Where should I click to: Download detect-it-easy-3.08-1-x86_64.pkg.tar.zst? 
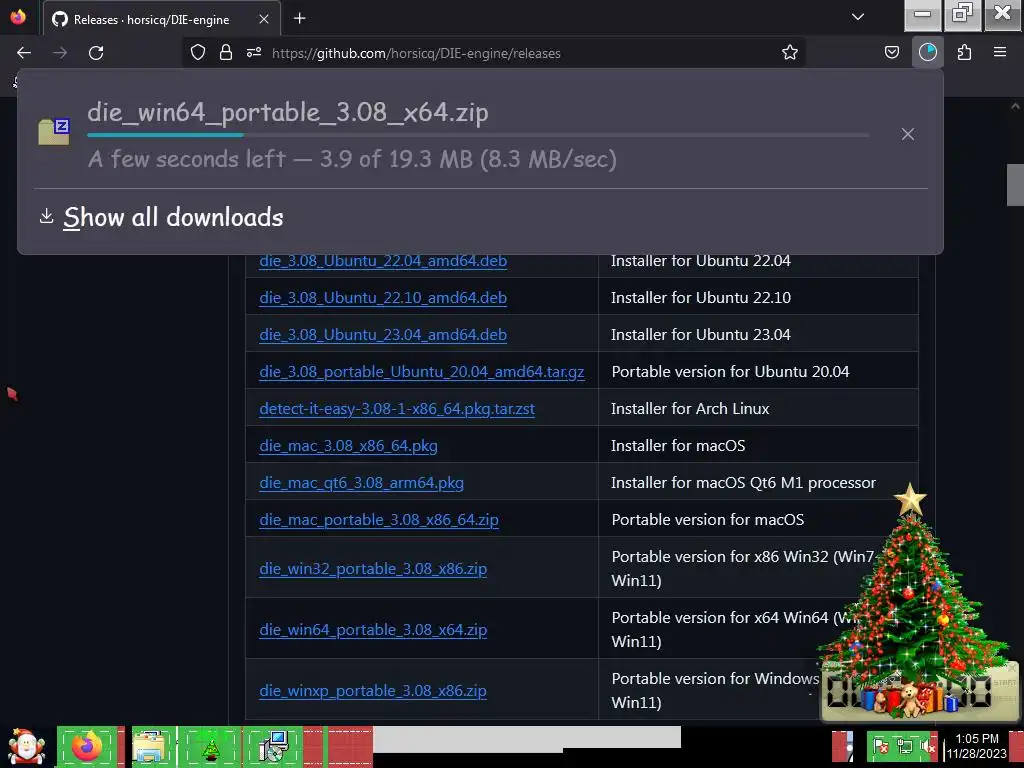click(397, 409)
